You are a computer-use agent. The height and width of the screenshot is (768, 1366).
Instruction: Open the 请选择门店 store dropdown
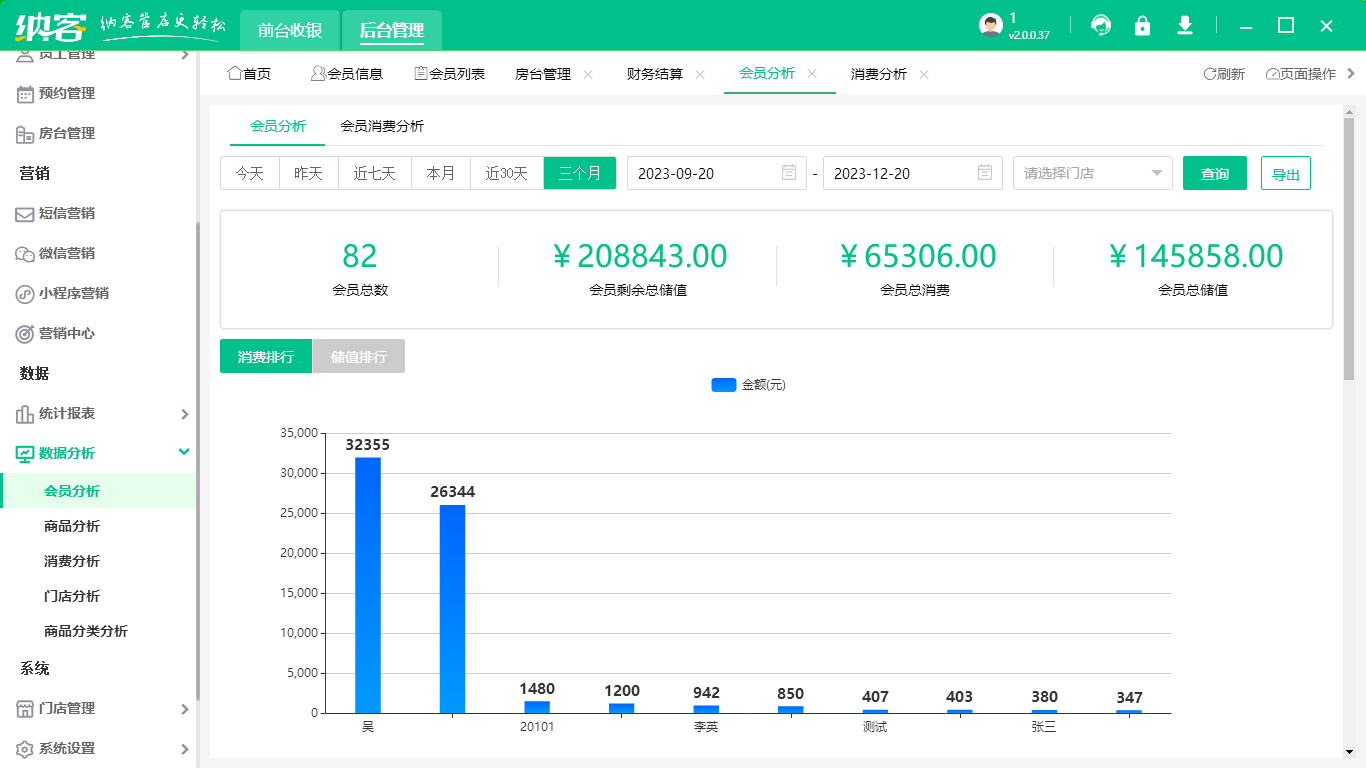(x=1092, y=173)
